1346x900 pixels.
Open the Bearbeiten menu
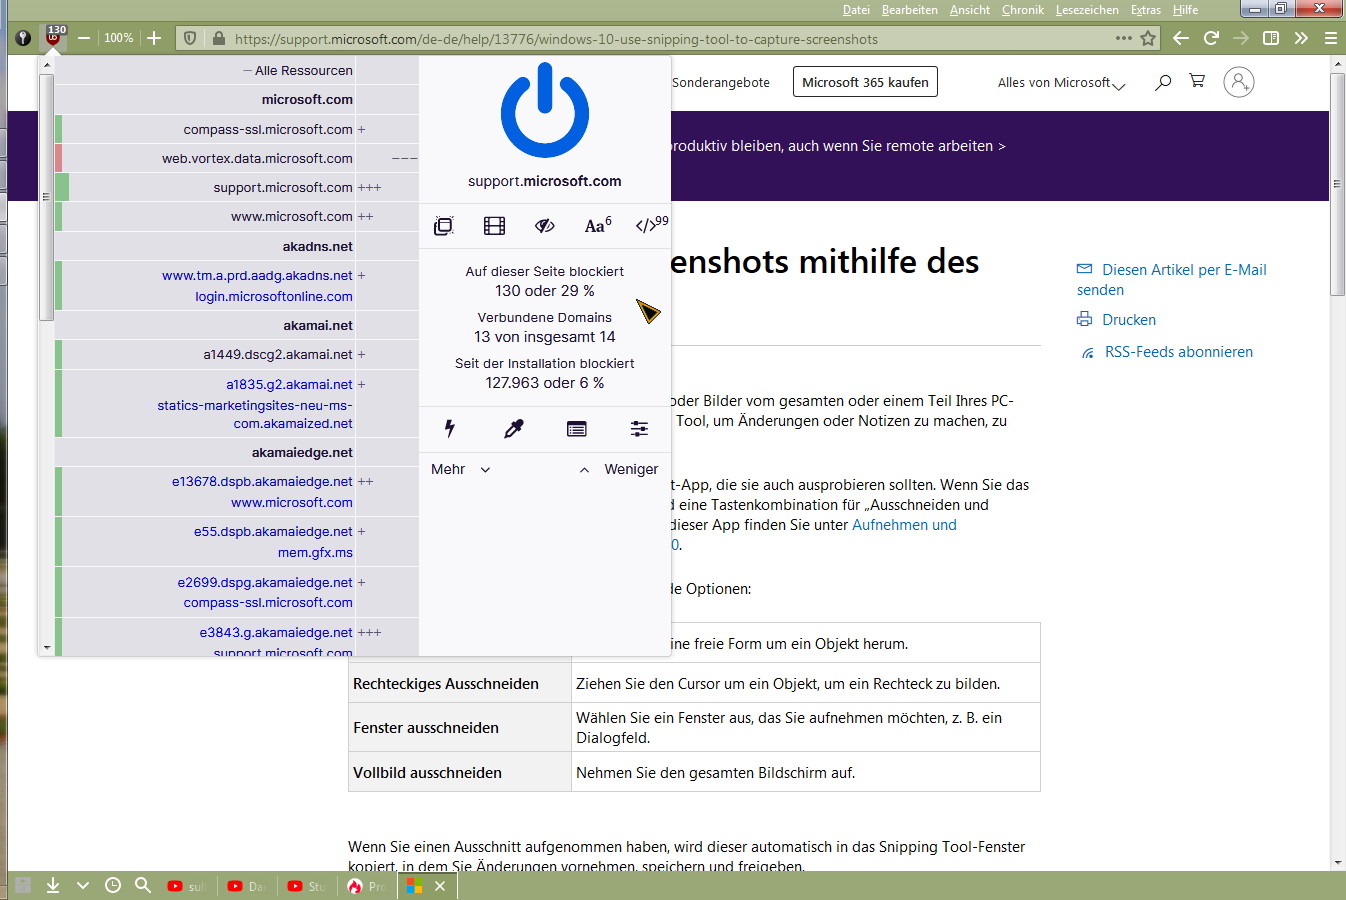[910, 10]
